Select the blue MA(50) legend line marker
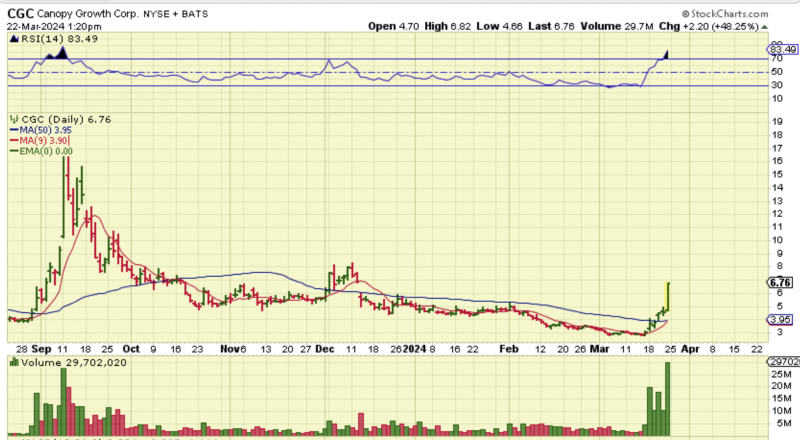Screen dimensions: 800x440 click(x=12, y=129)
